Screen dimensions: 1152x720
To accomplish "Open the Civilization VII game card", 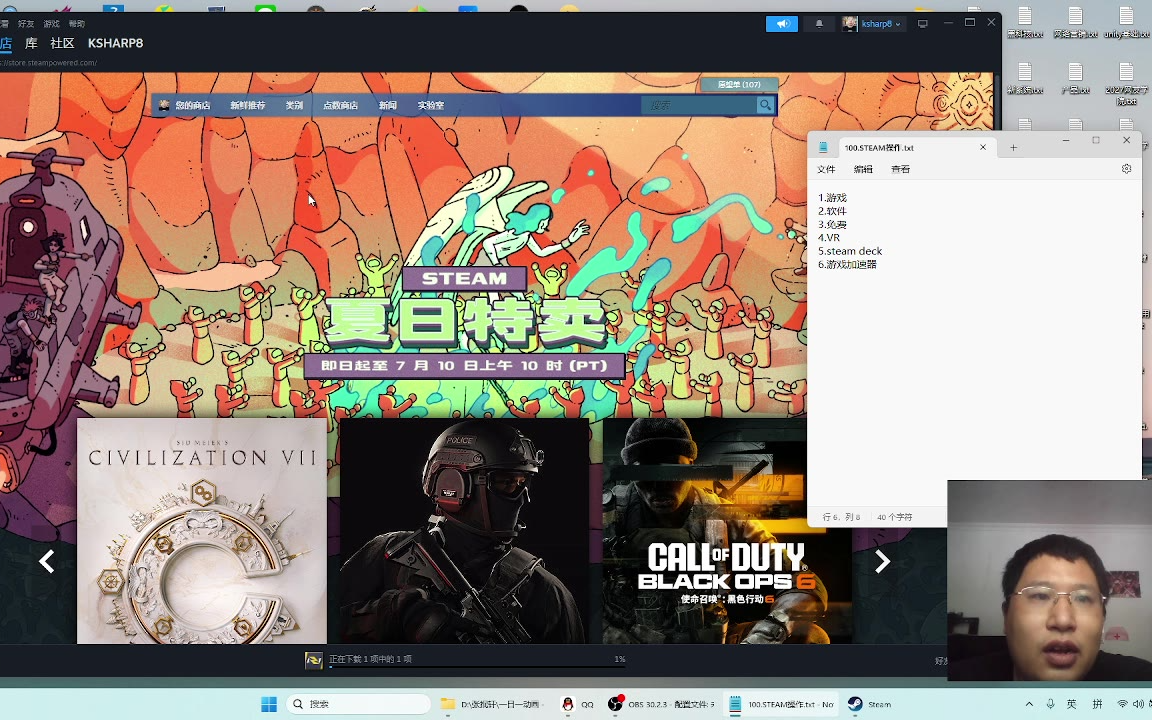I will [202, 531].
